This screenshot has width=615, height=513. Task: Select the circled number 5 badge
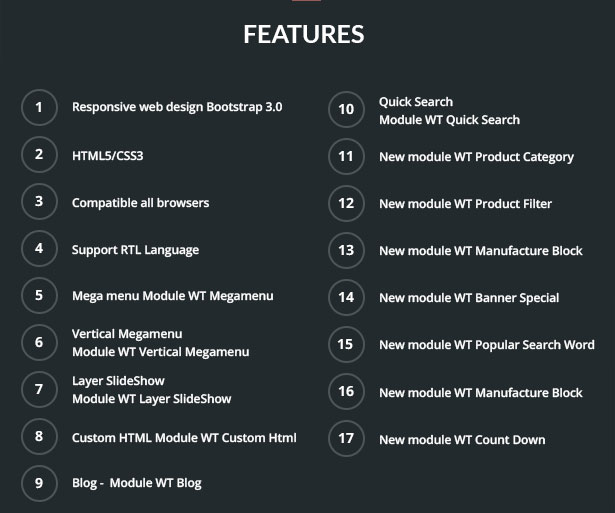(x=39, y=295)
